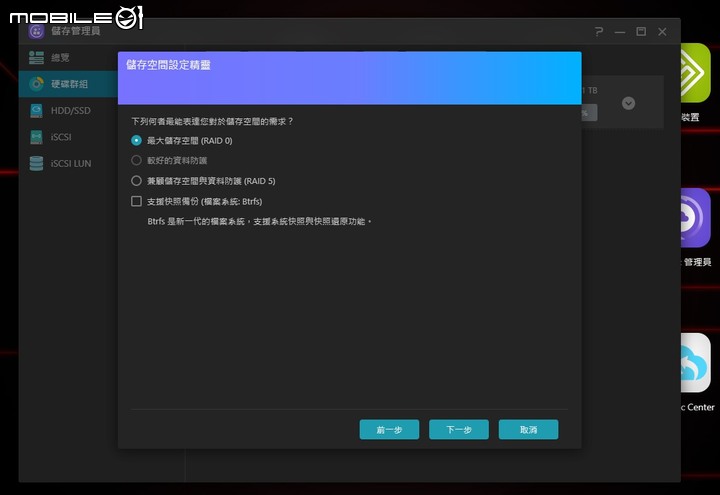Enable 支援快照備份 Btrfs checkbox
The image size is (720, 495).
pyautogui.click(x=136, y=201)
